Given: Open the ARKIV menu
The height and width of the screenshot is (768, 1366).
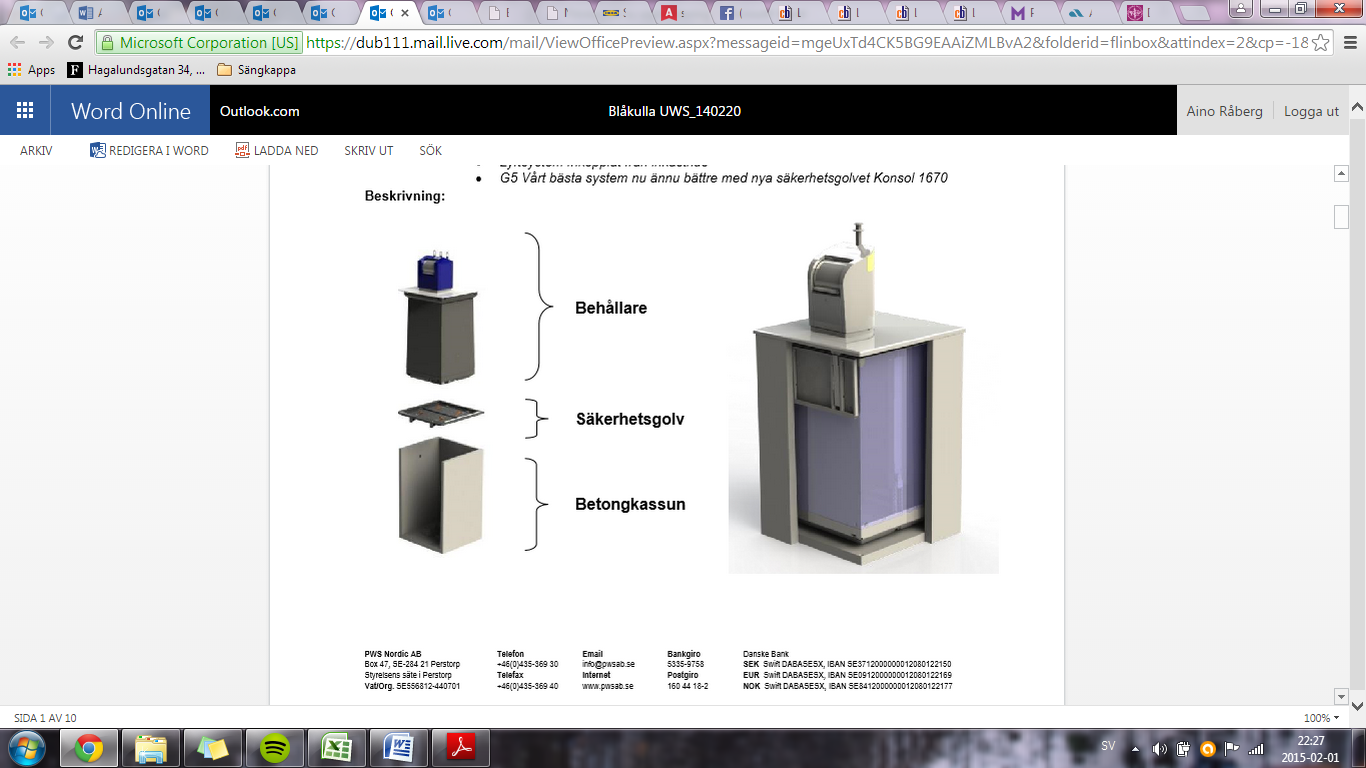Looking at the screenshot, I should [x=36, y=151].
